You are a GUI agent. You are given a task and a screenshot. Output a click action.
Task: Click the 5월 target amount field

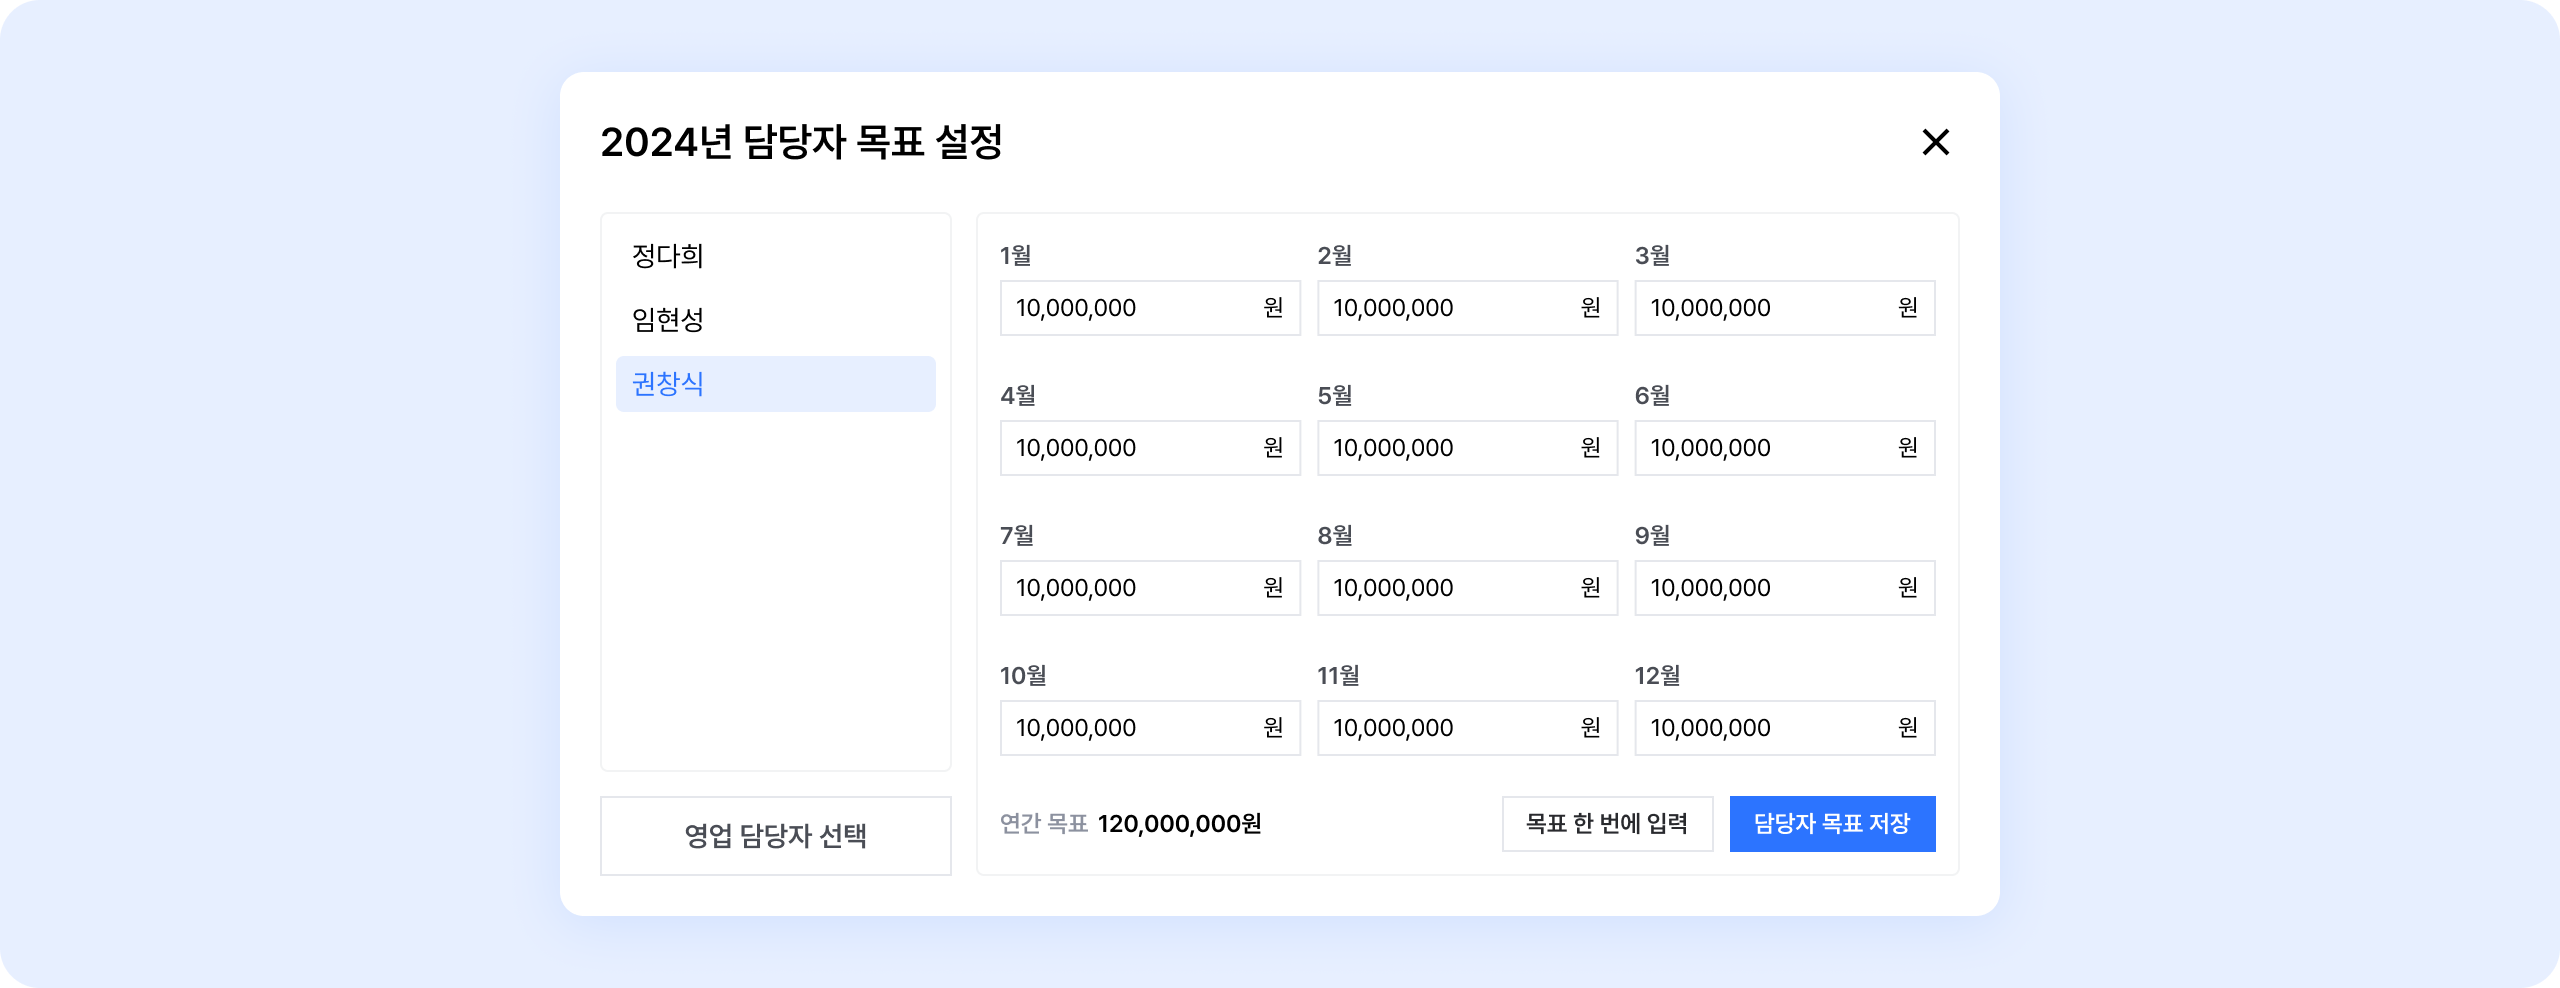(1448, 448)
